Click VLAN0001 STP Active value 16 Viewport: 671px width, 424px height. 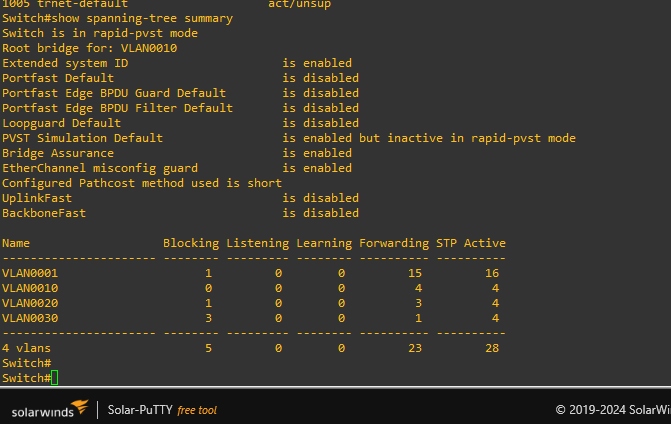tap(492, 273)
